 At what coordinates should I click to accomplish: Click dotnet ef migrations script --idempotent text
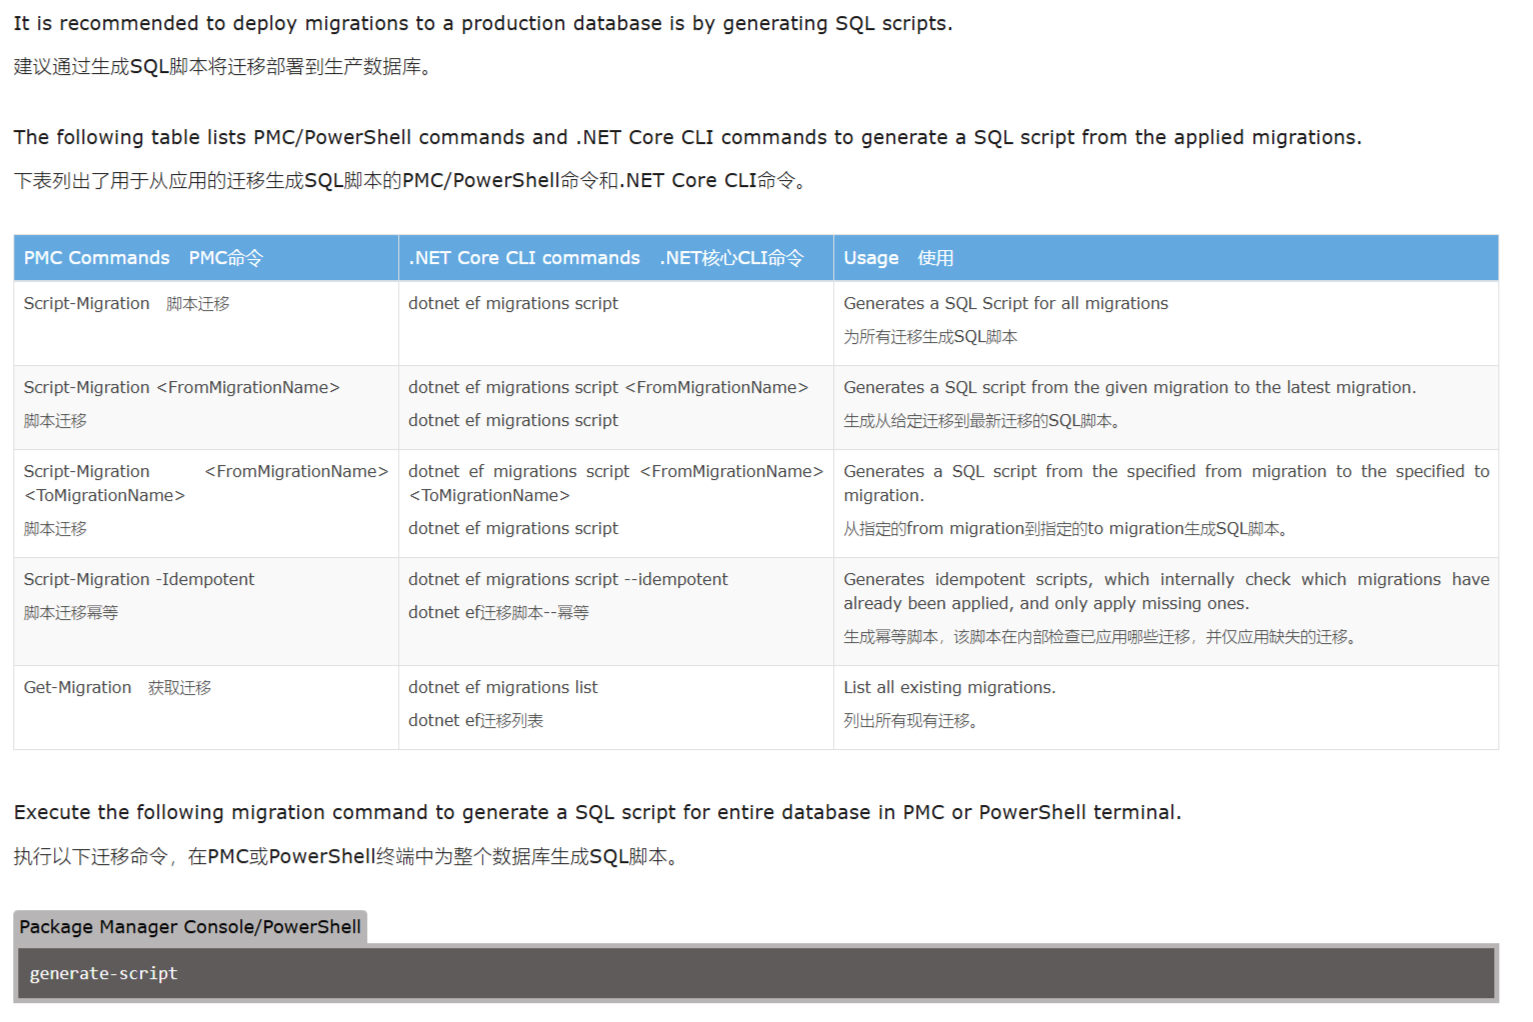pos(568,579)
